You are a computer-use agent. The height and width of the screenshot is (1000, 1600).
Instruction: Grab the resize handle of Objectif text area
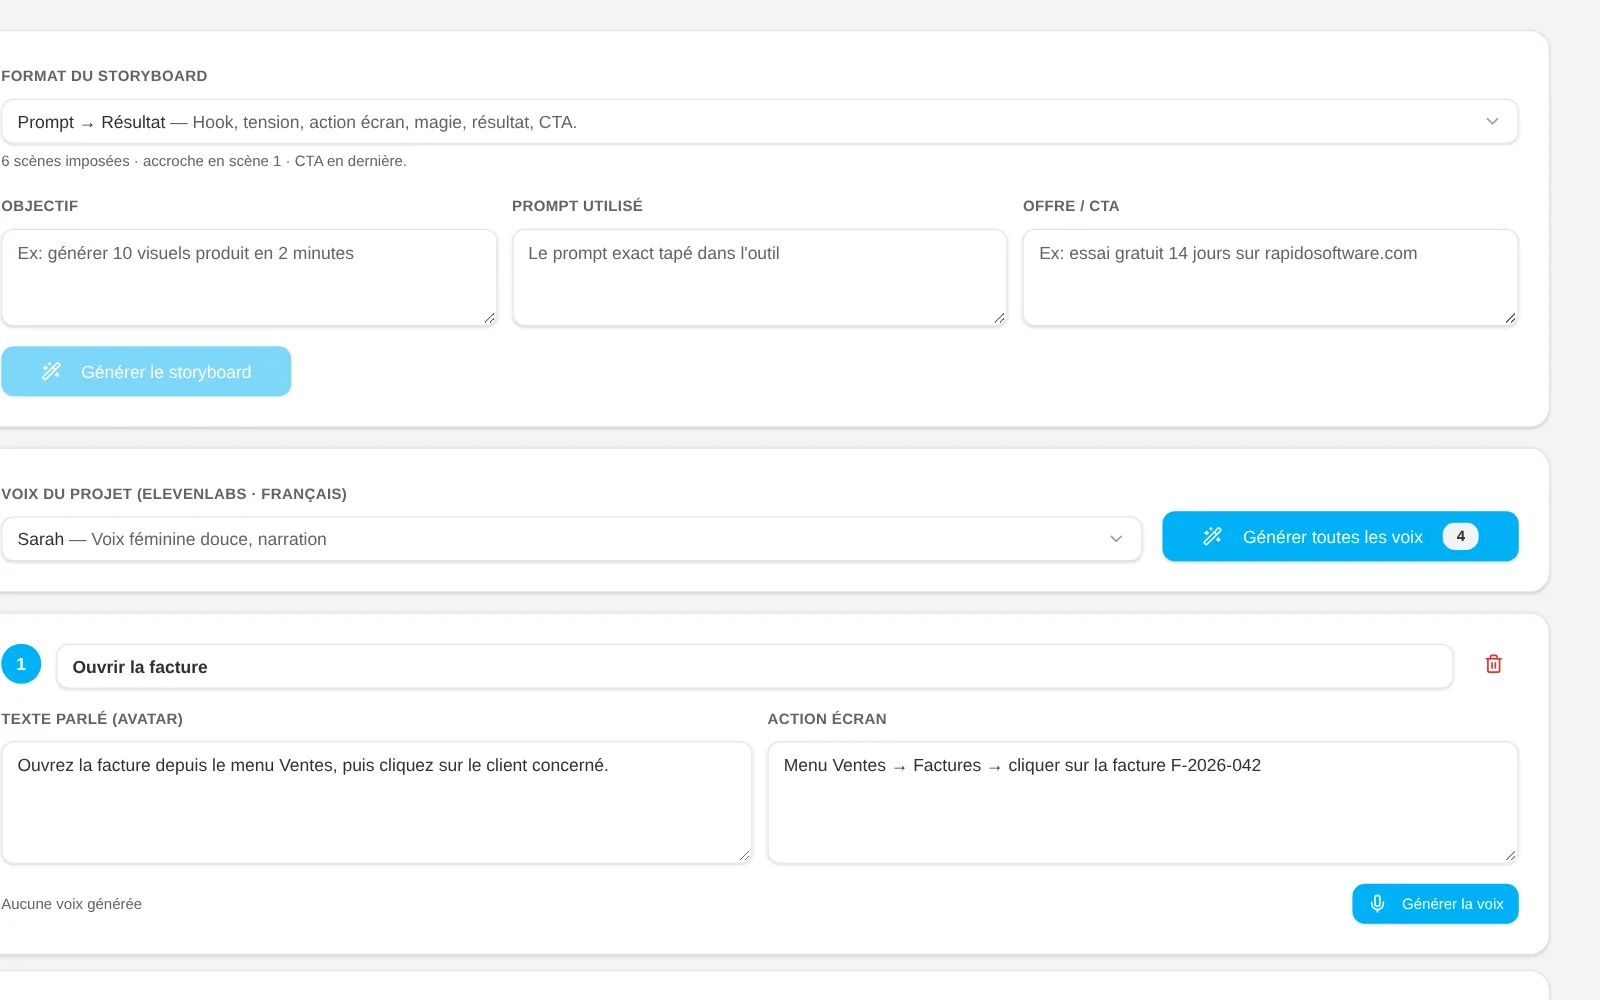489,318
